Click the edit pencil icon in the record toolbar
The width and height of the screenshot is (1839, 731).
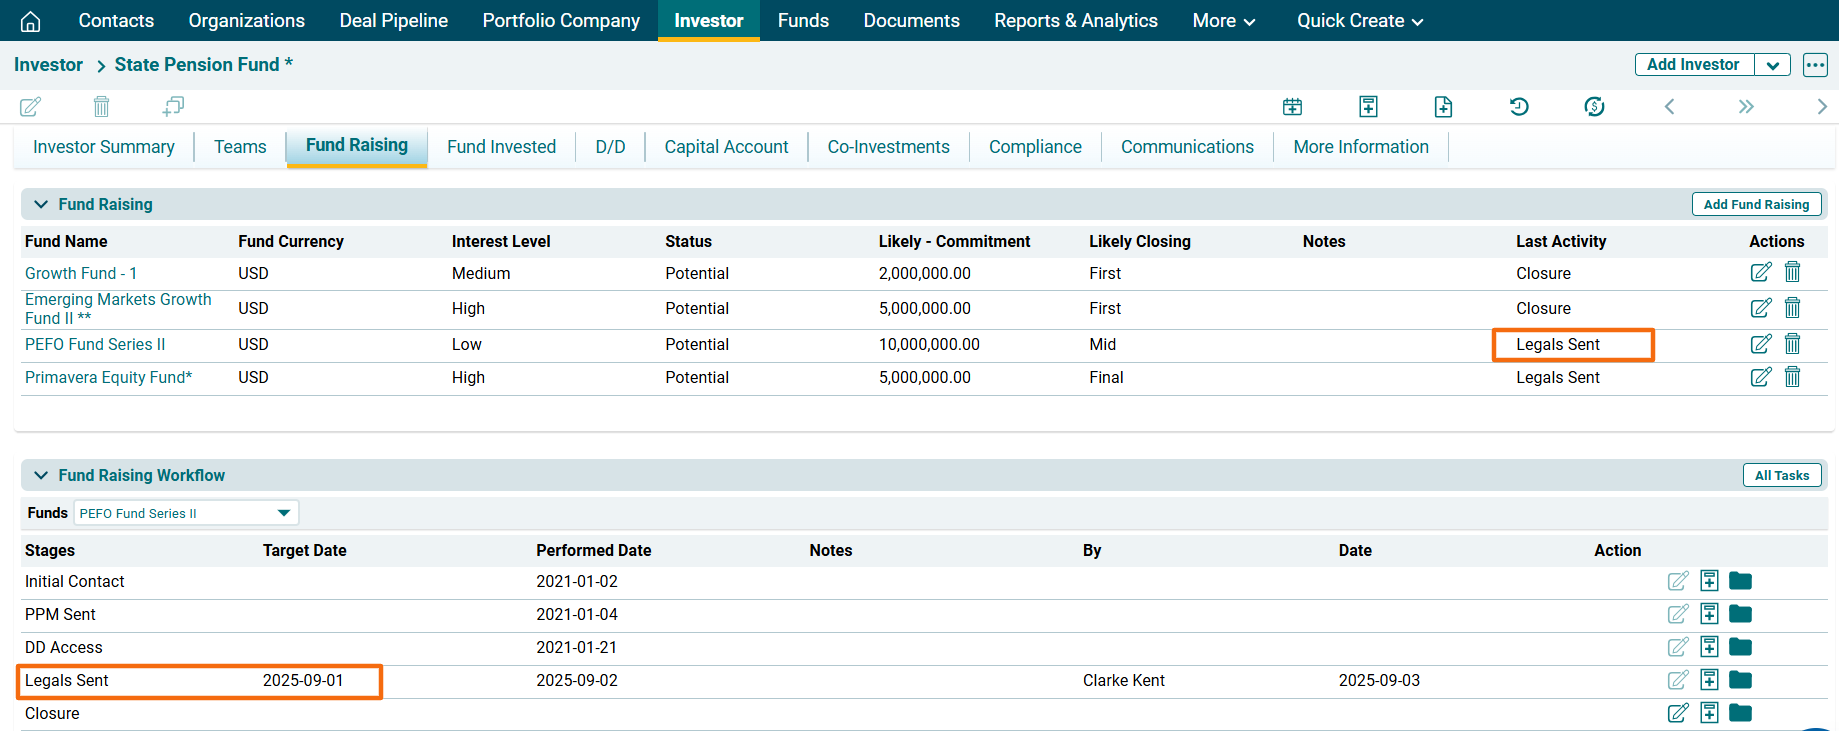coord(31,106)
